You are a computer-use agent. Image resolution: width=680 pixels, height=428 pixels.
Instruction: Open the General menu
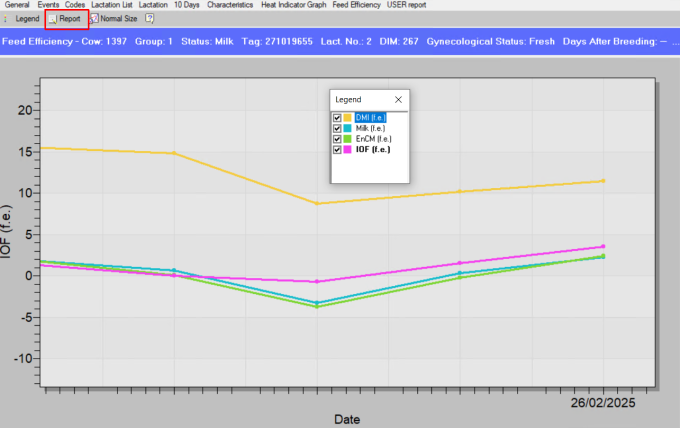point(18,5)
